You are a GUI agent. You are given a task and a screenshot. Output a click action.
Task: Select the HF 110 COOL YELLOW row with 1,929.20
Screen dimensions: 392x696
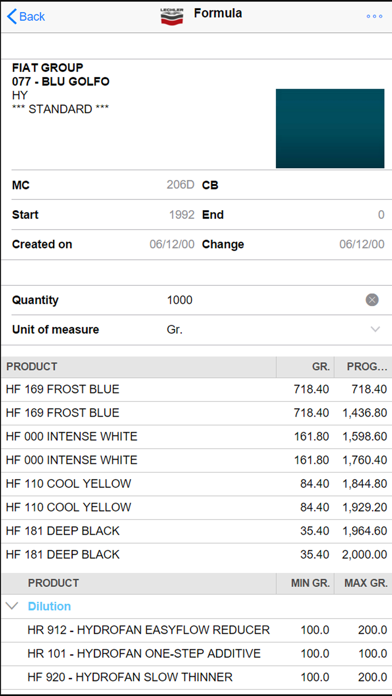(x=196, y=507)
